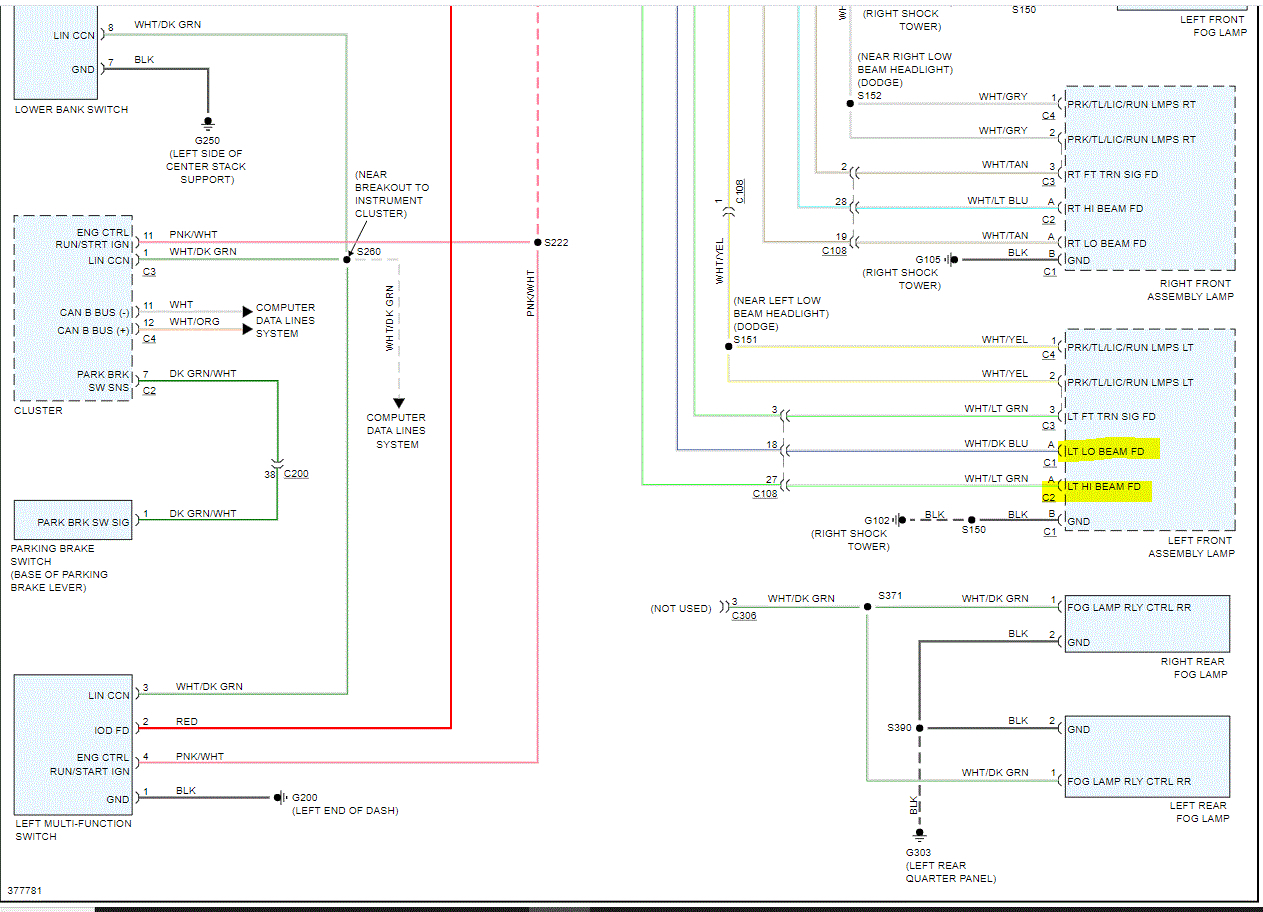Click the S371 splice dot
The image size is (1263, 912).
point(866,607)
